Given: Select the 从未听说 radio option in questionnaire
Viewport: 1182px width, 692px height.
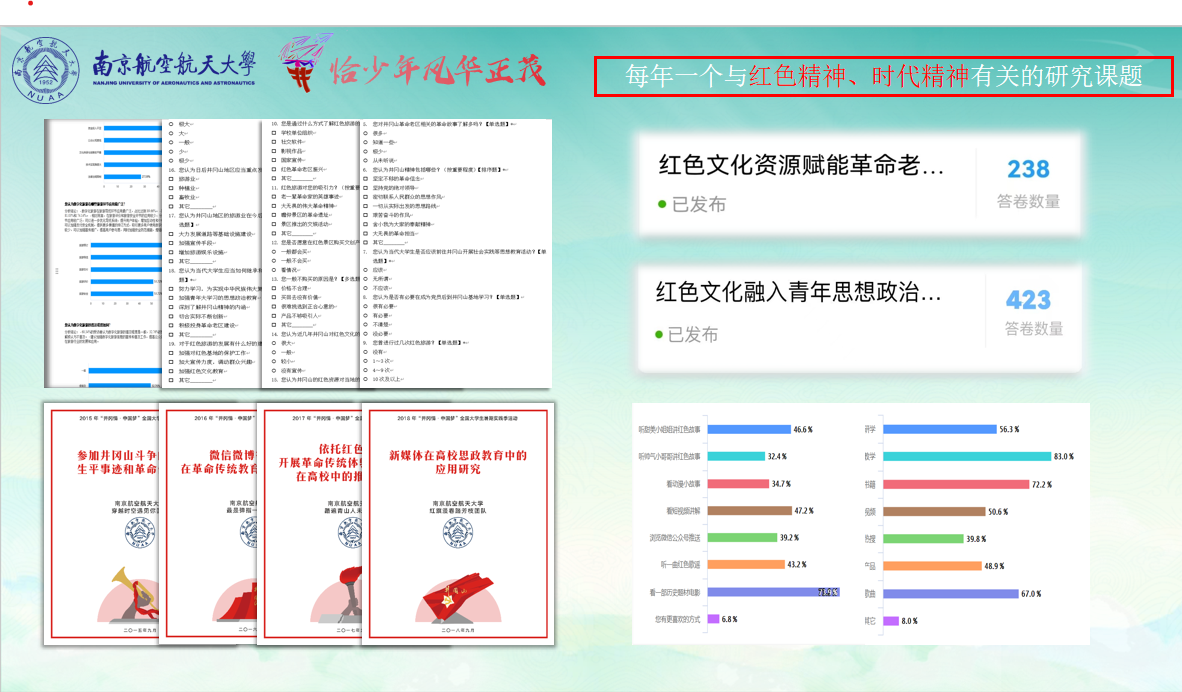Looking at the screenshot, I should point(365,159).
